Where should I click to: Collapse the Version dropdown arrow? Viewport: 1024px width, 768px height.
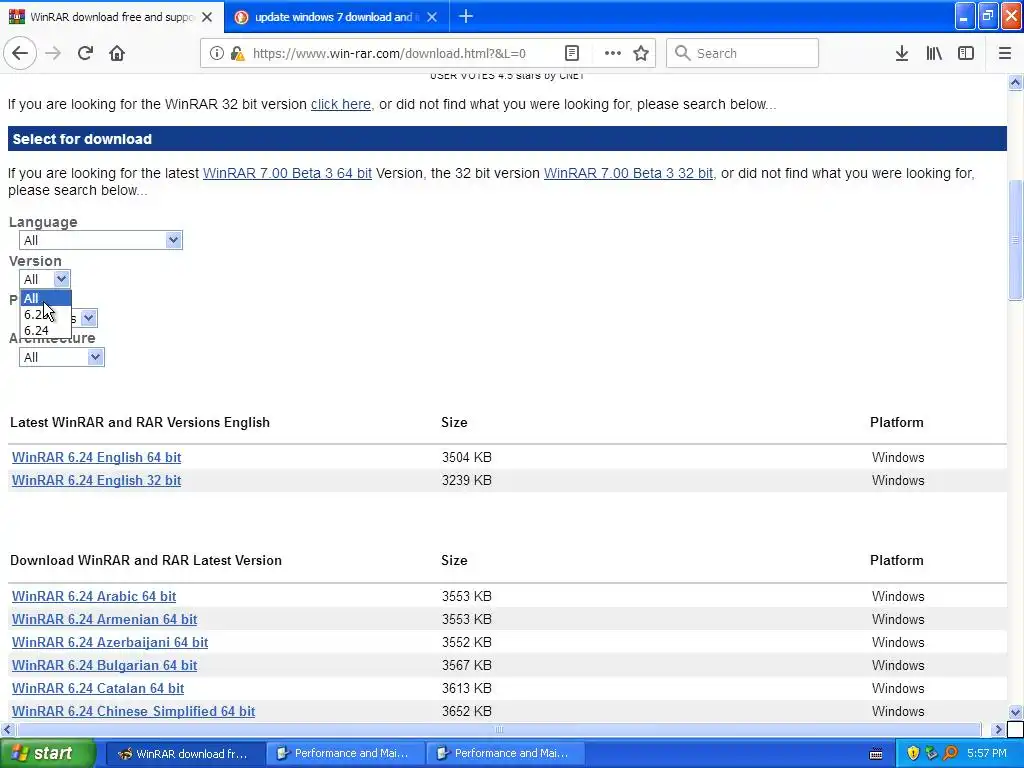pos(61,279)
